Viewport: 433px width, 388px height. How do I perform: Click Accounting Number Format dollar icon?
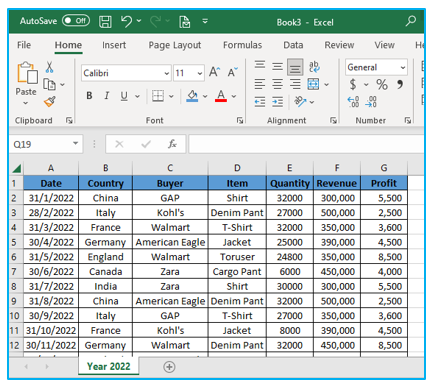point(353,84)
